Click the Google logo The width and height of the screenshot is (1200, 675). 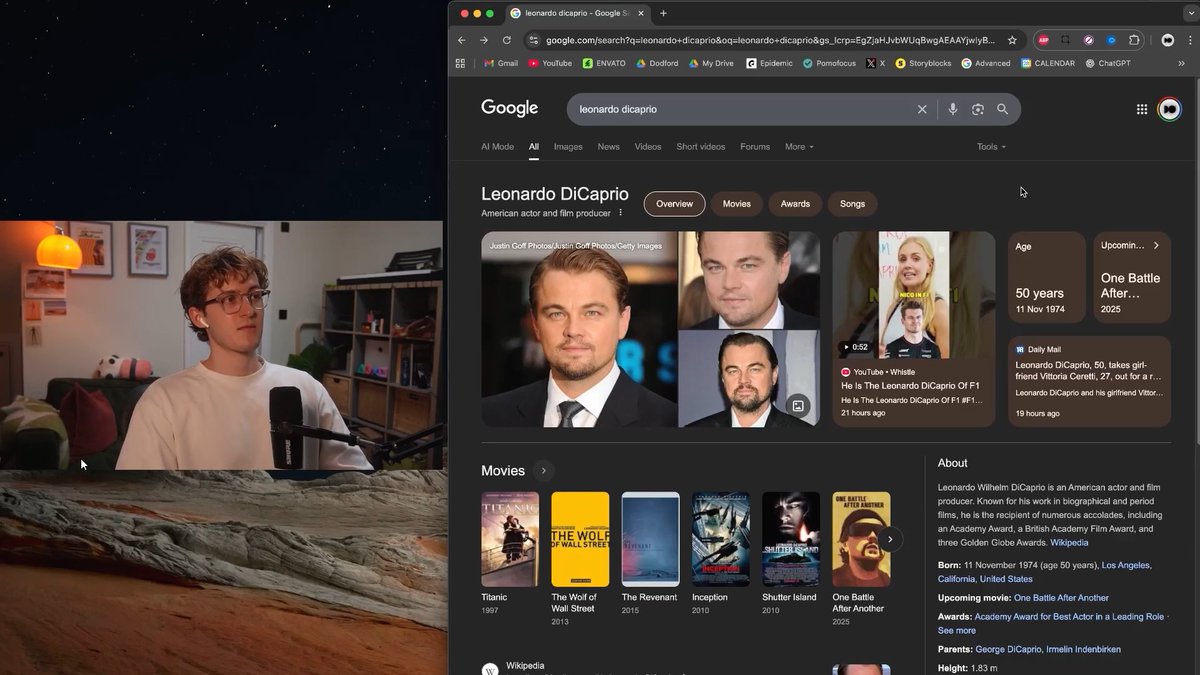point(510,108)
